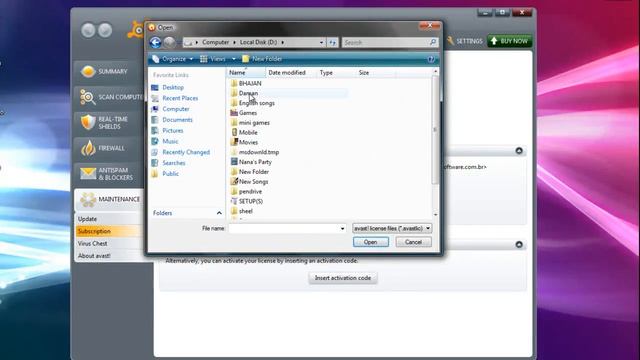Expand the Folders pane chevron
640x360 pixels.
click(x=219, y=213)
